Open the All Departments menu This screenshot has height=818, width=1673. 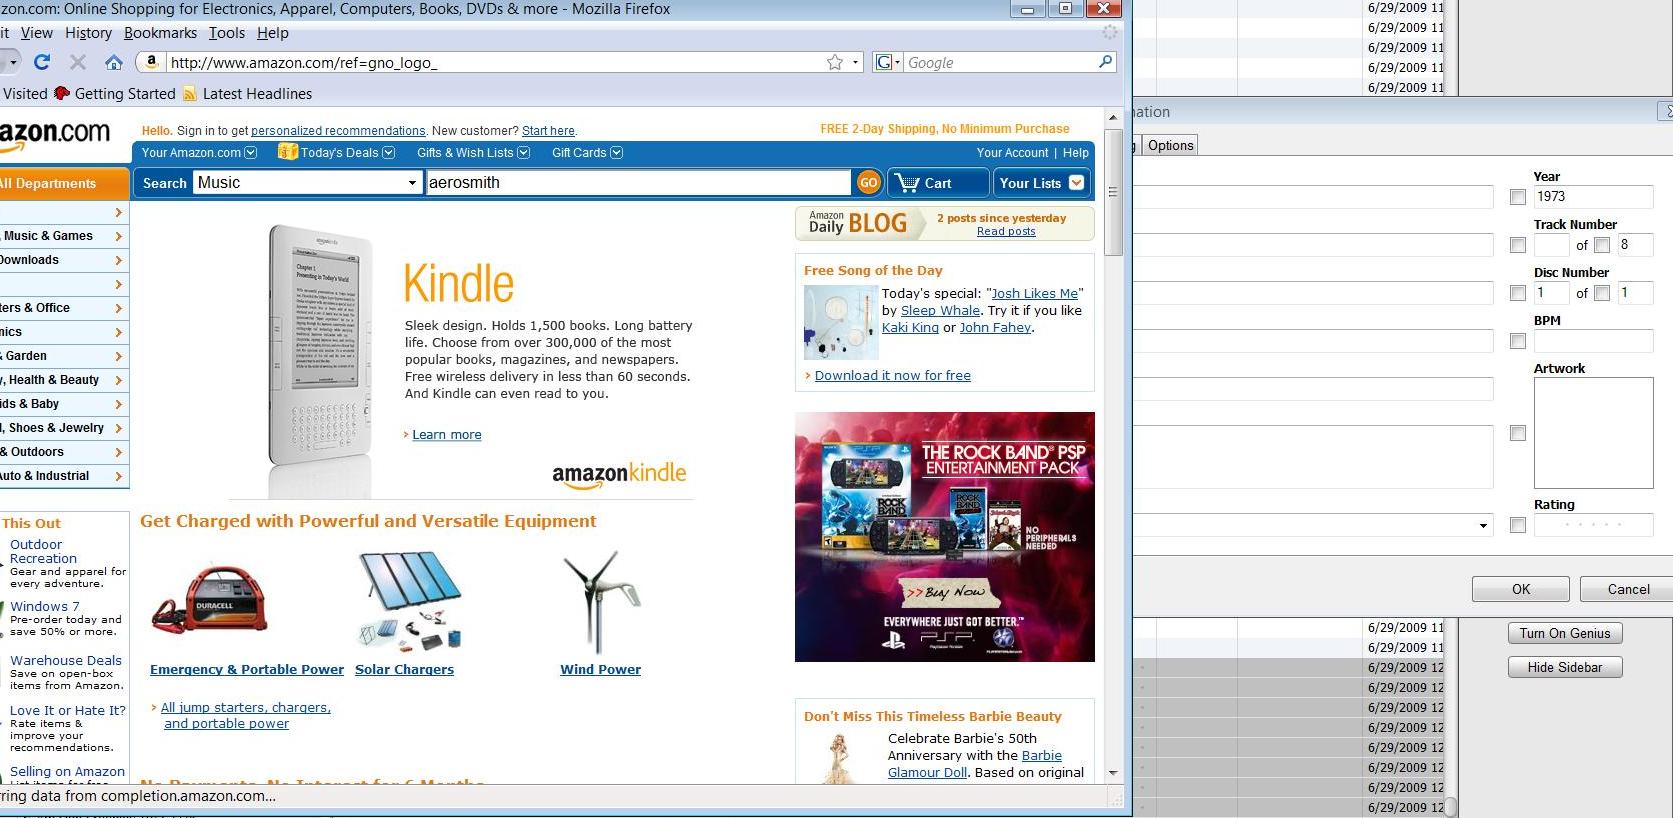pos(64,184)
